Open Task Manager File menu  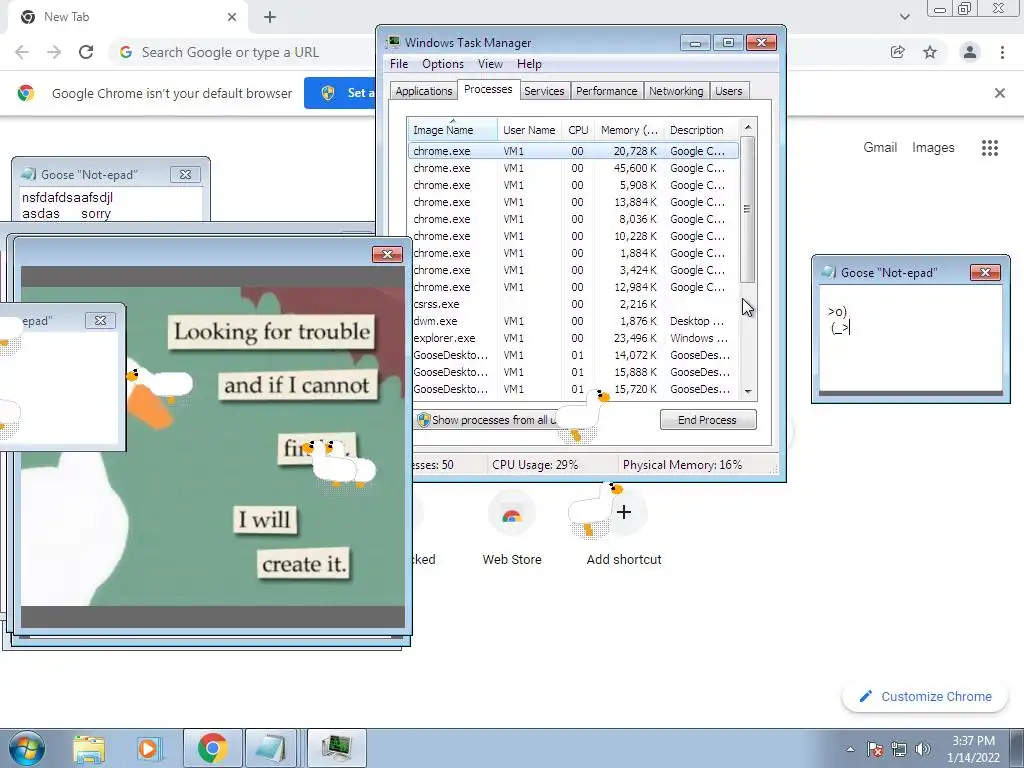399,64
